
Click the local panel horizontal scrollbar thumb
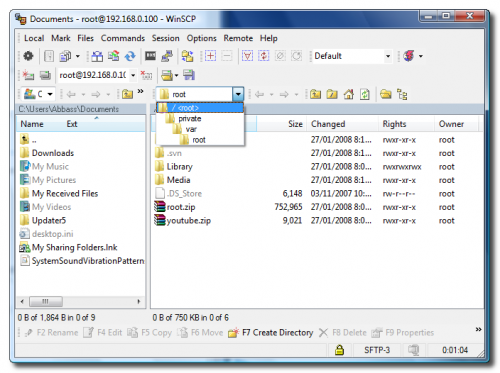46,301
